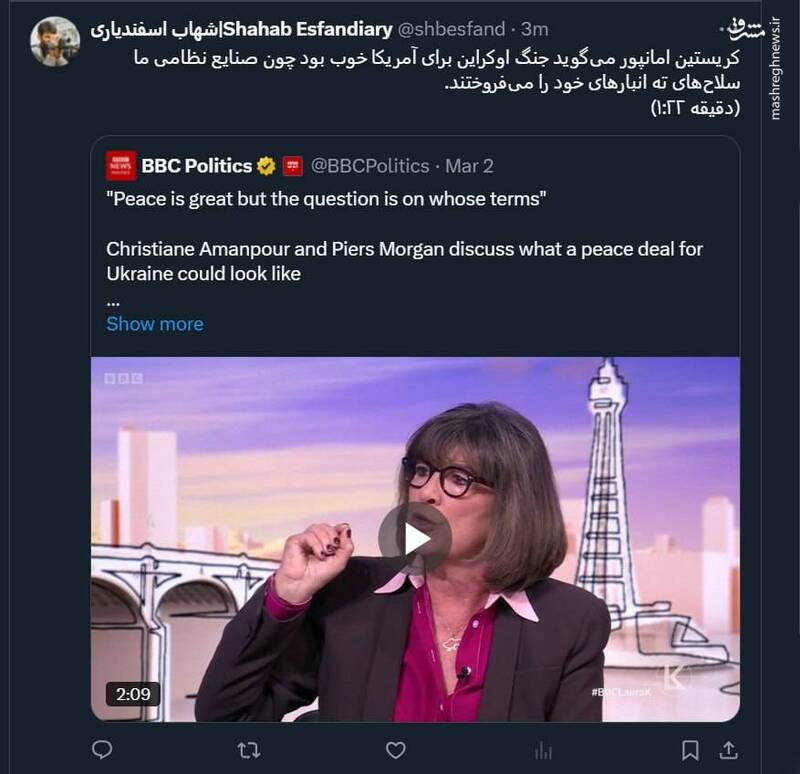Expand quoted tweet with Show more
Viewport: 800px width, 774px height.
click(x=154, y=324)
